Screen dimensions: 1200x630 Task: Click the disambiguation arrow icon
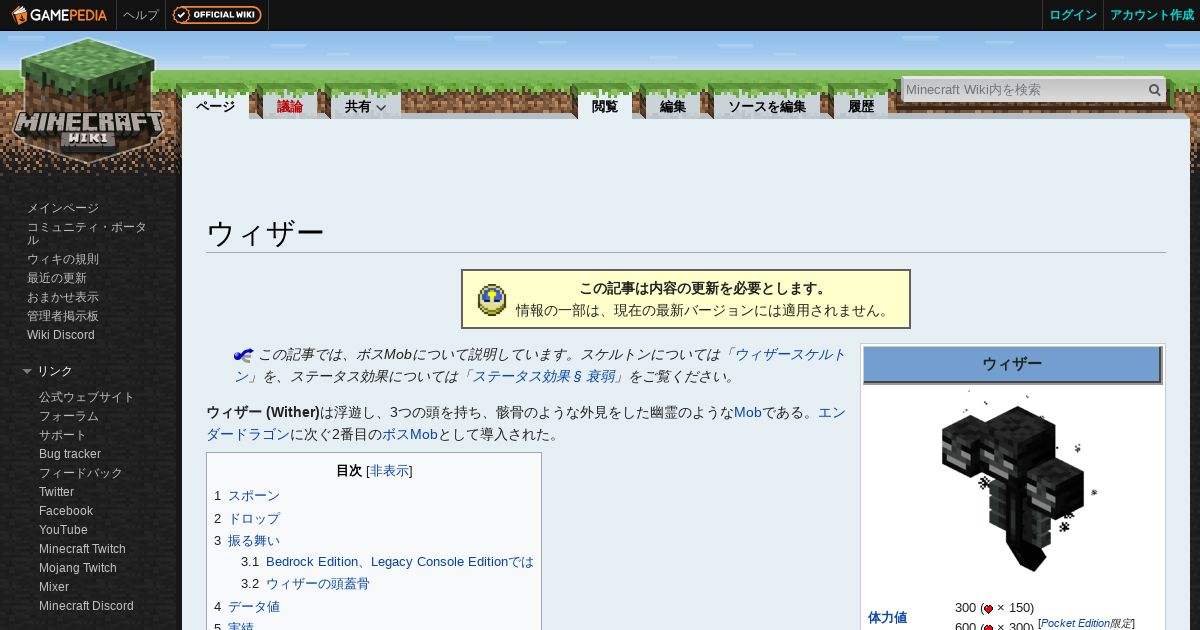(x=243, y=355)
